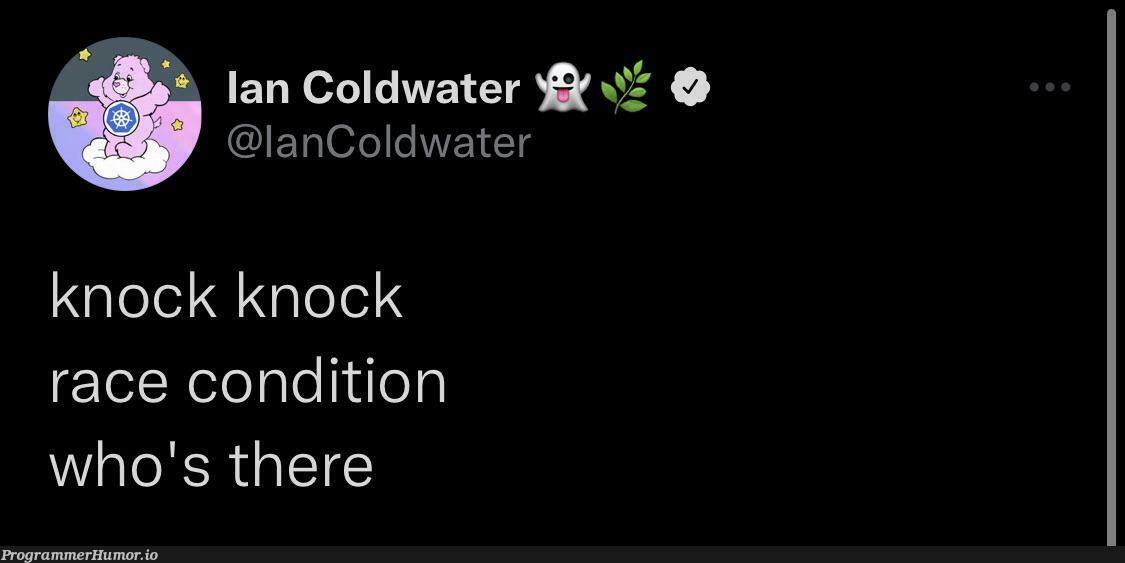This screenshot has height=563, width=1125.
Task: Click the ProgrammerHumor.io watermark
Action: (79, 555)
